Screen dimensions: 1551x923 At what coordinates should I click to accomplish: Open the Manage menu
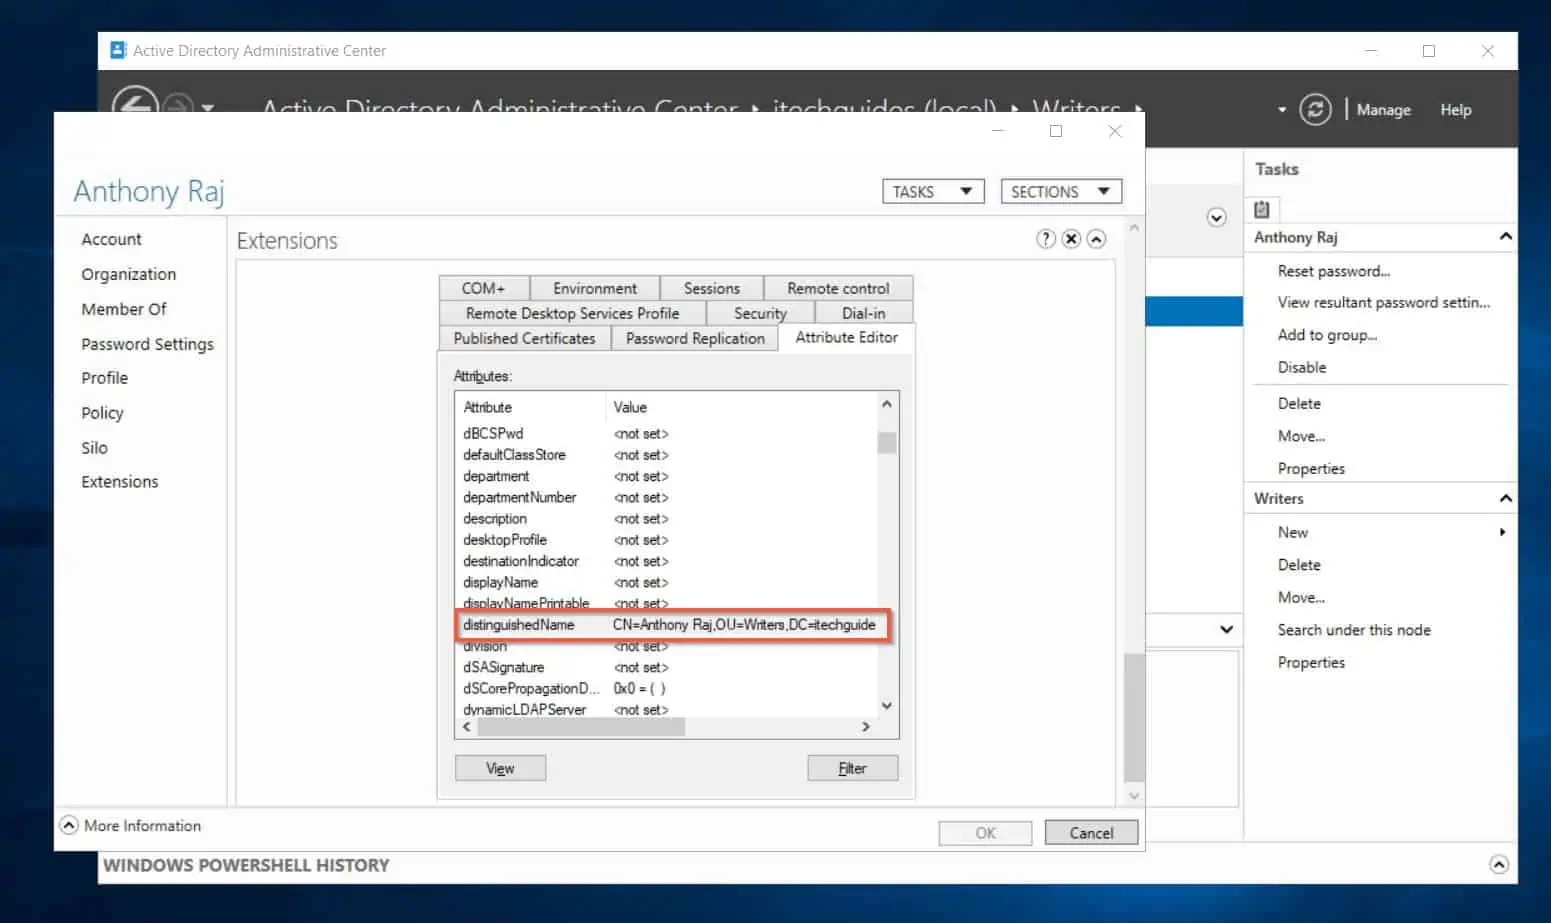click(x=1383, y=110)
